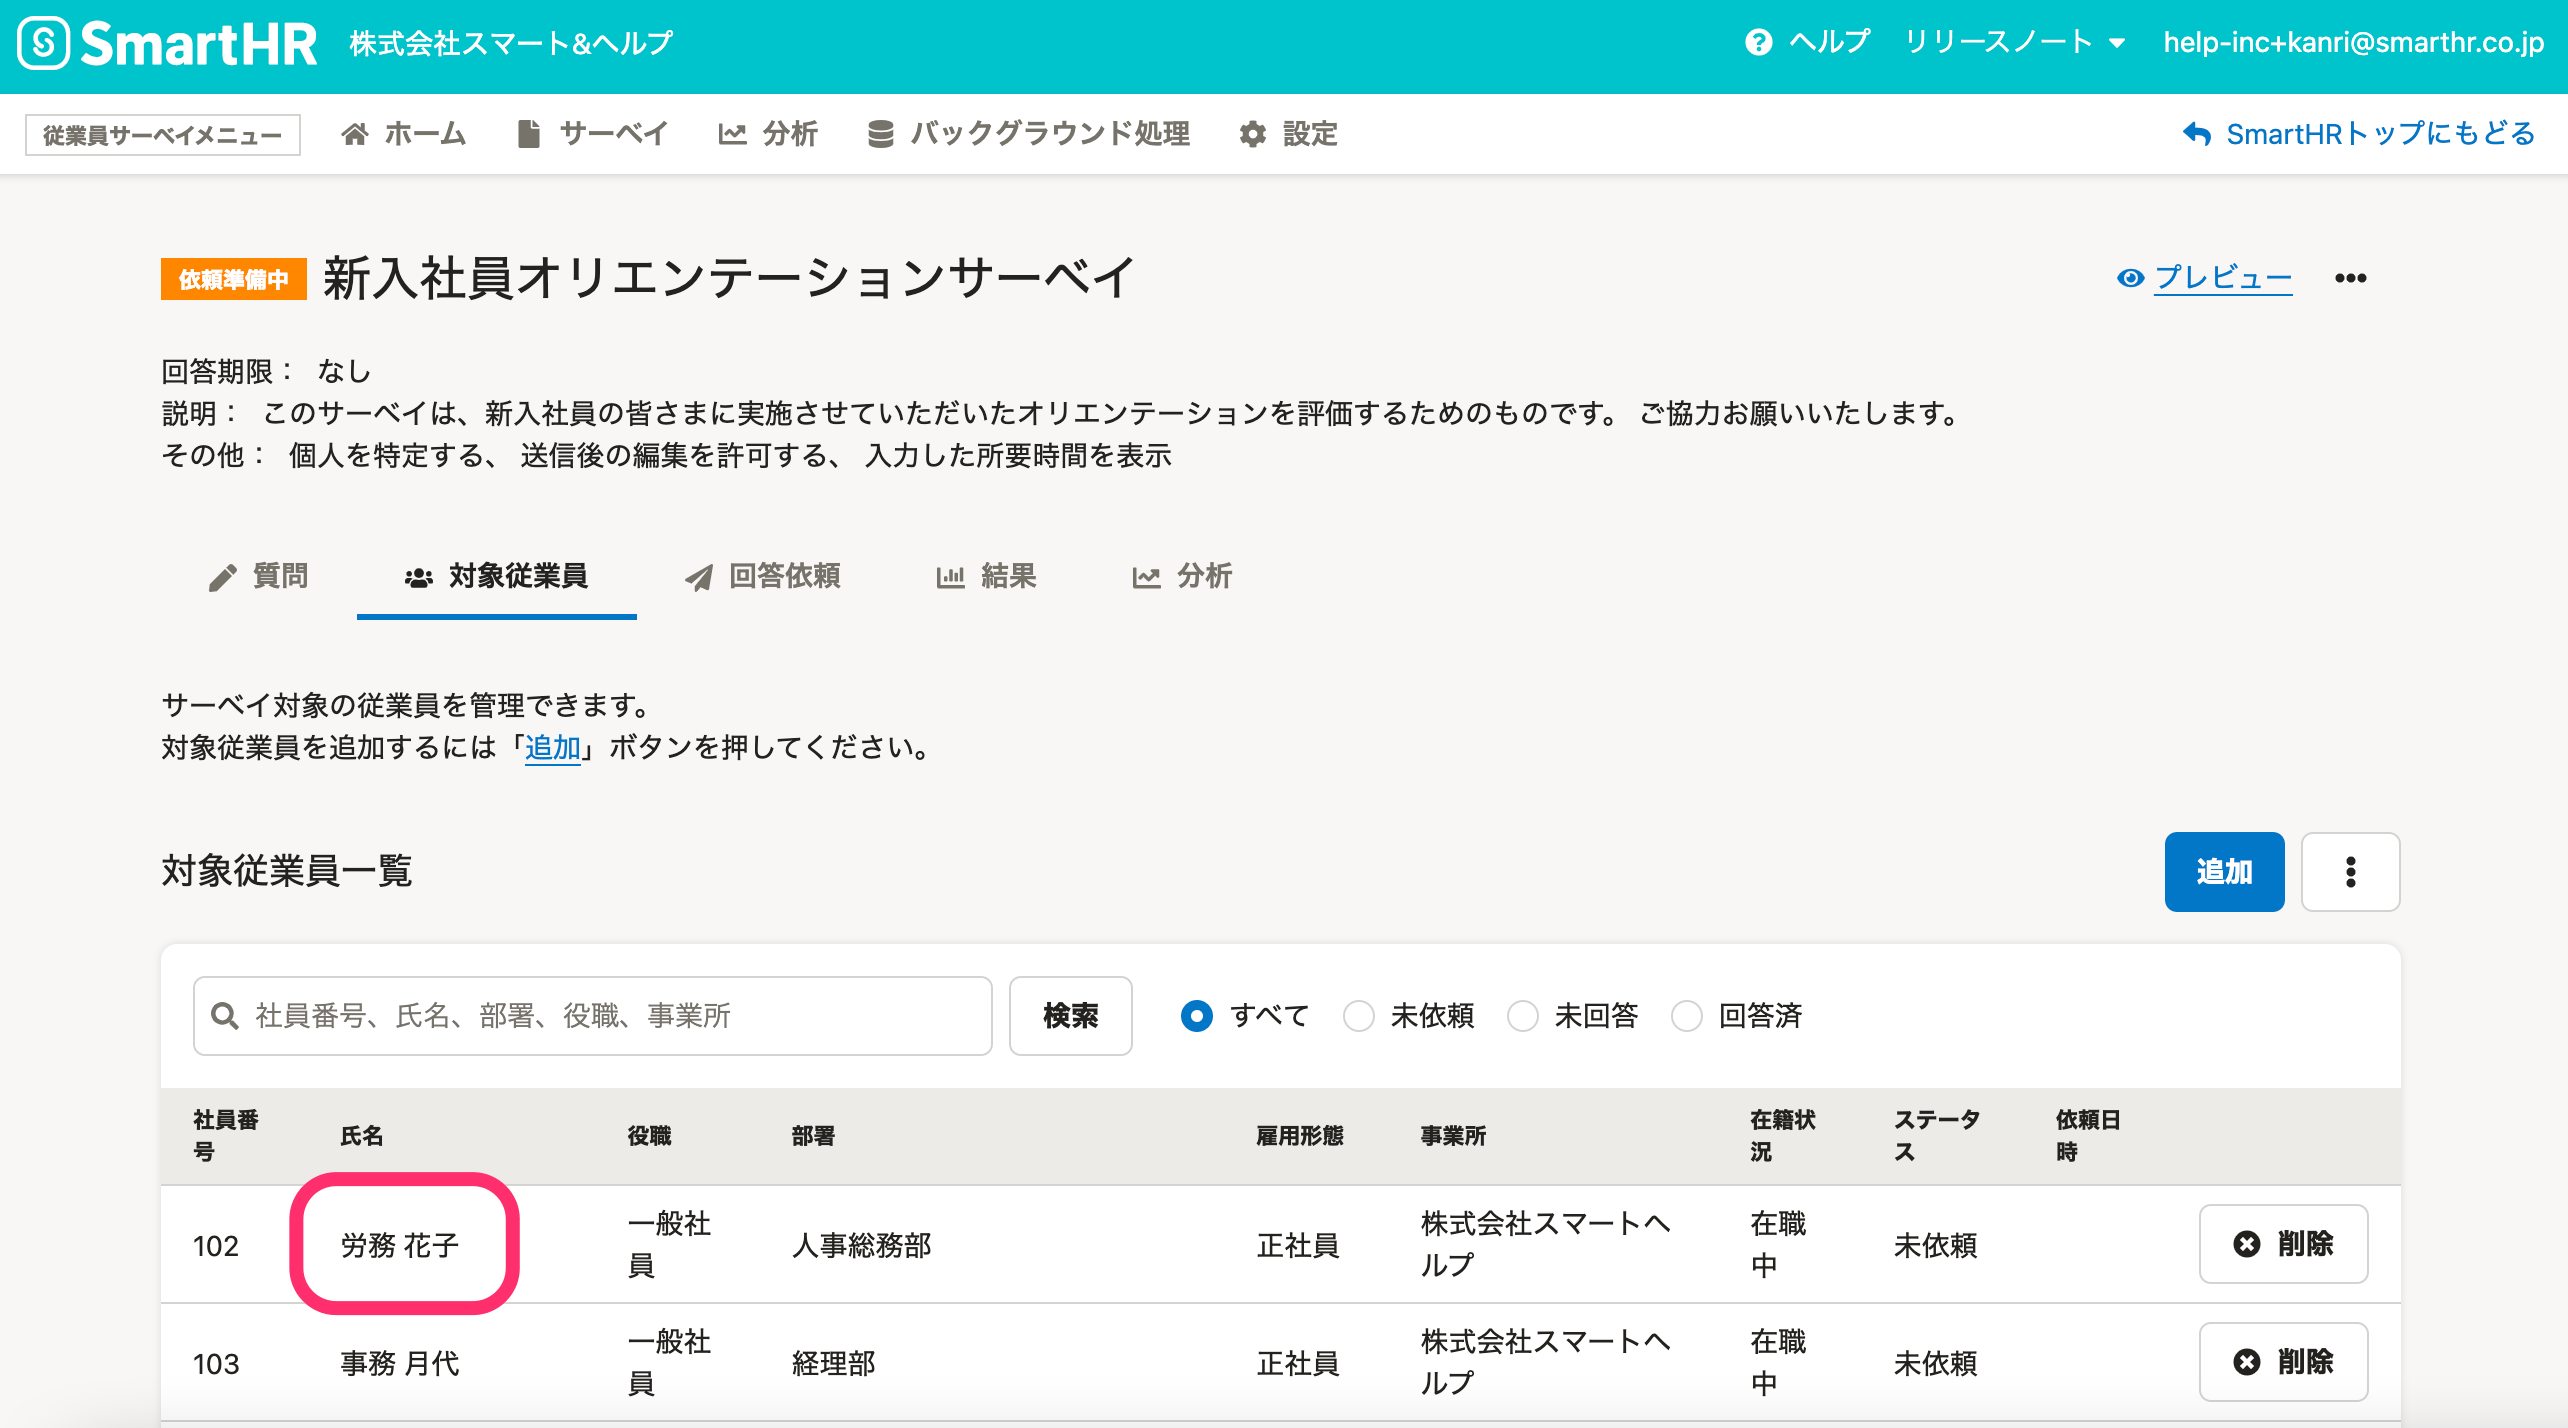
Task: Open 設定 in the navigation
Action: [x=1288, y=134]
